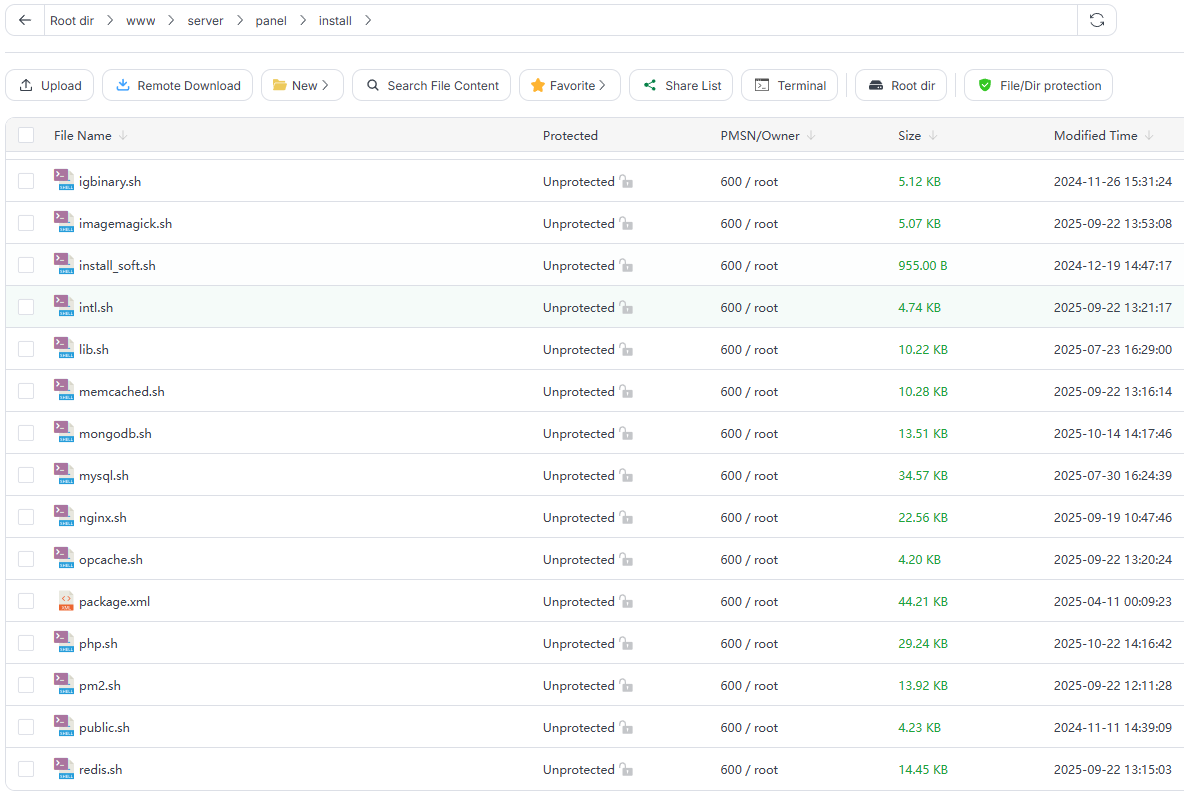Select all files with header checkbox

26,136
